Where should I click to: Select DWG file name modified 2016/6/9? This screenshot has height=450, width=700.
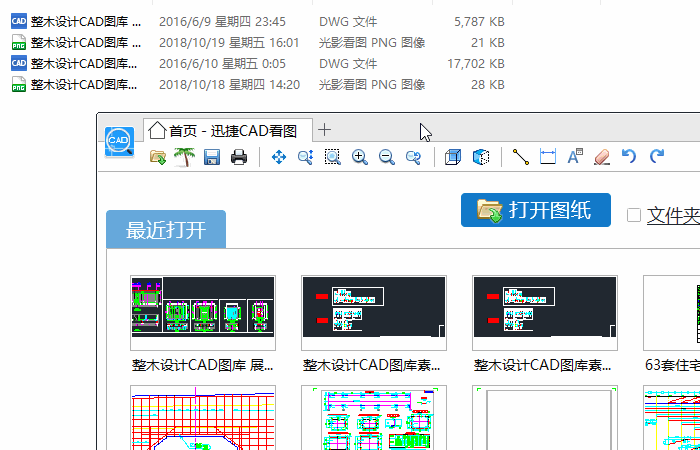(86, 21)
